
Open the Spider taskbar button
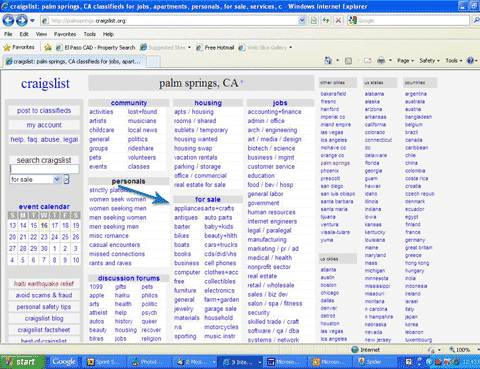pyautogui.click(x=374, y=362)
